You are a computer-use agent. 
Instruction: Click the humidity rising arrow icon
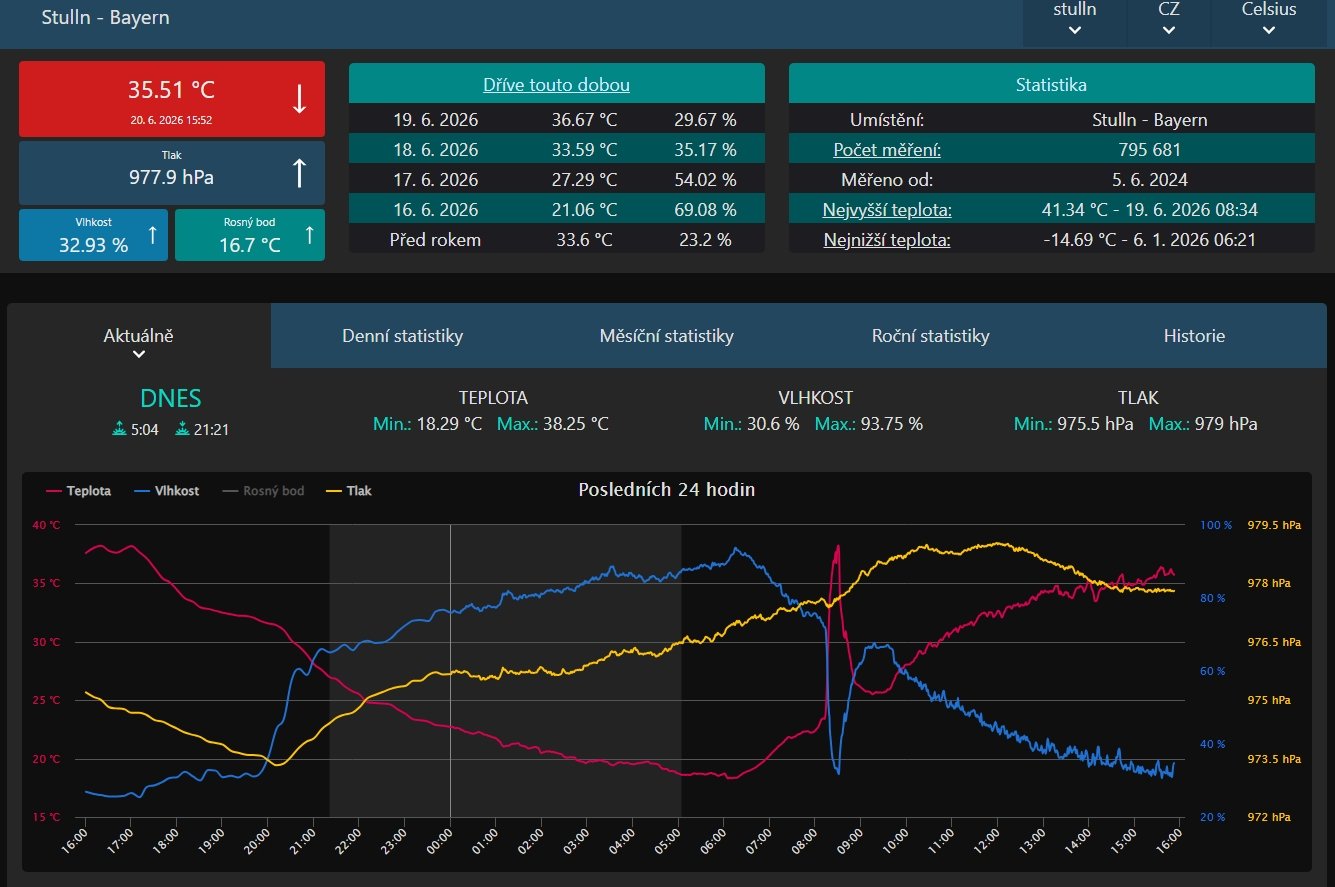152,235
